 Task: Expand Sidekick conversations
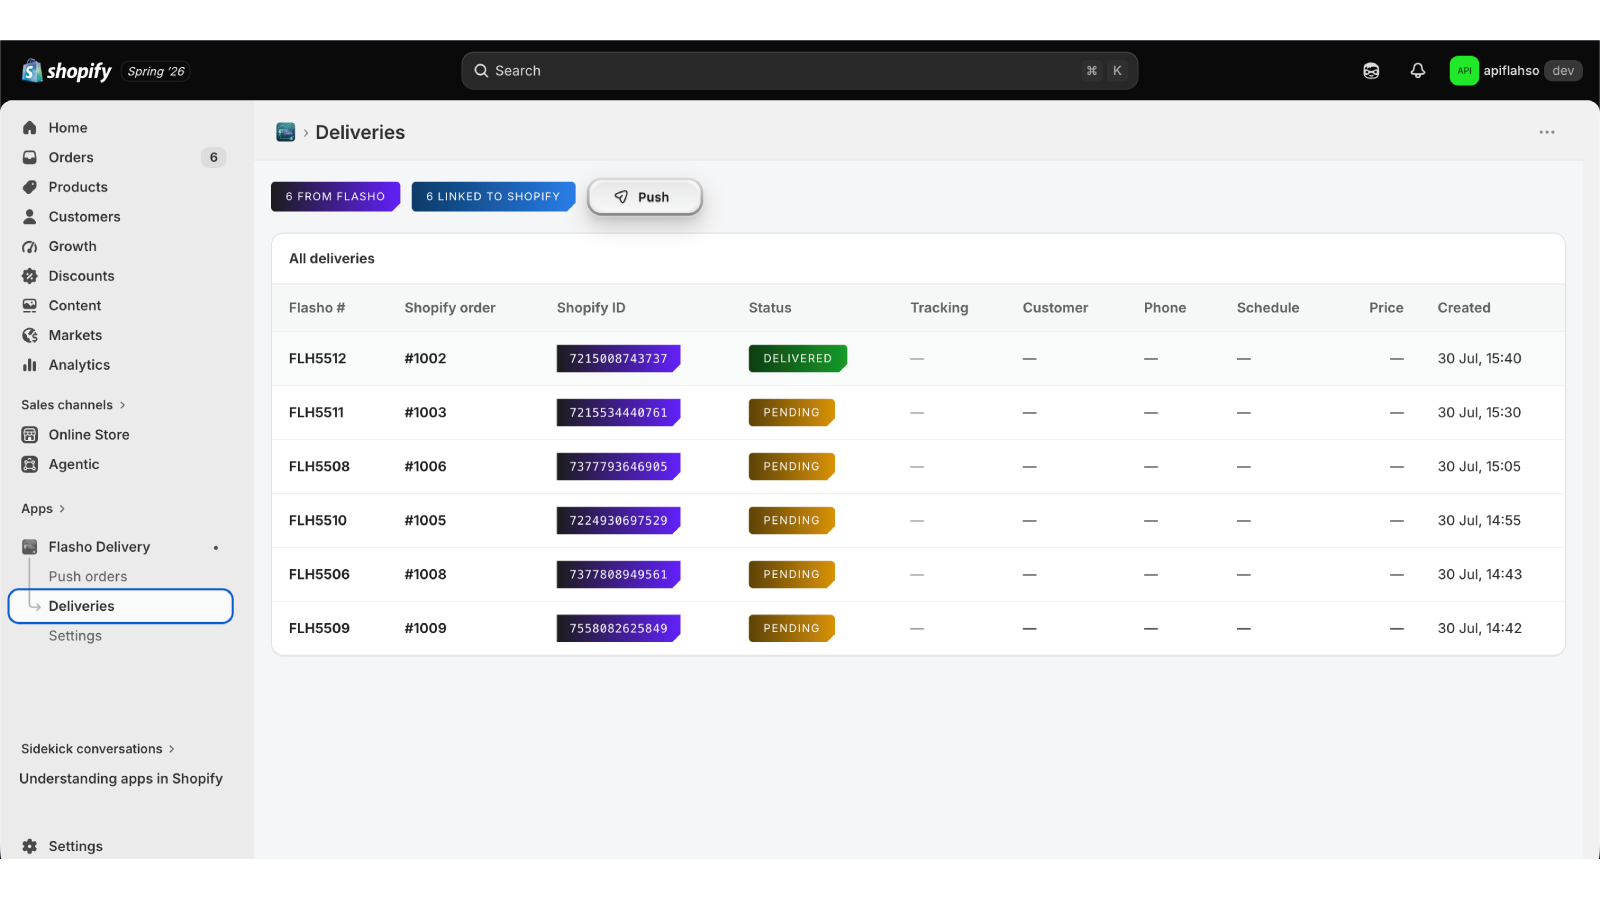[x=98, y=749]
